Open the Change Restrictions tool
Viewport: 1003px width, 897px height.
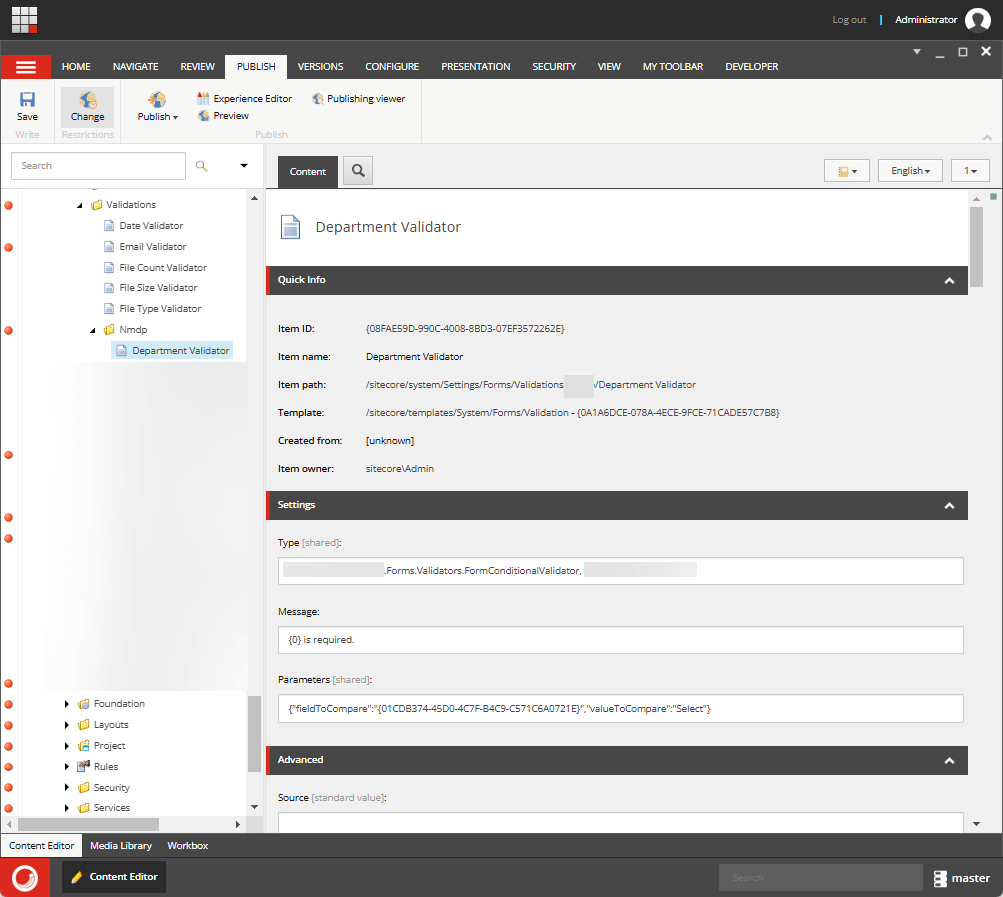coord(87,105)
